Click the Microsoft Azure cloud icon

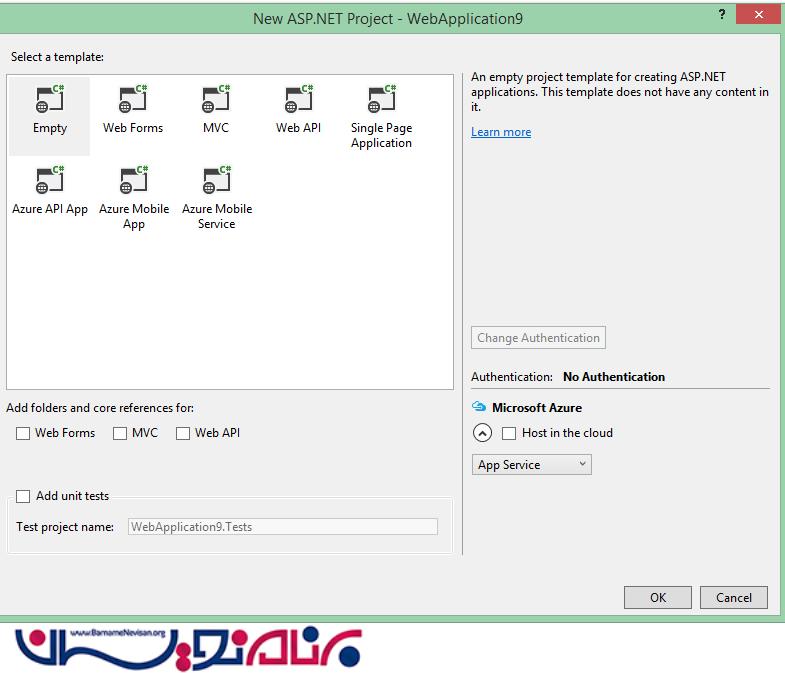click(479, 407)
